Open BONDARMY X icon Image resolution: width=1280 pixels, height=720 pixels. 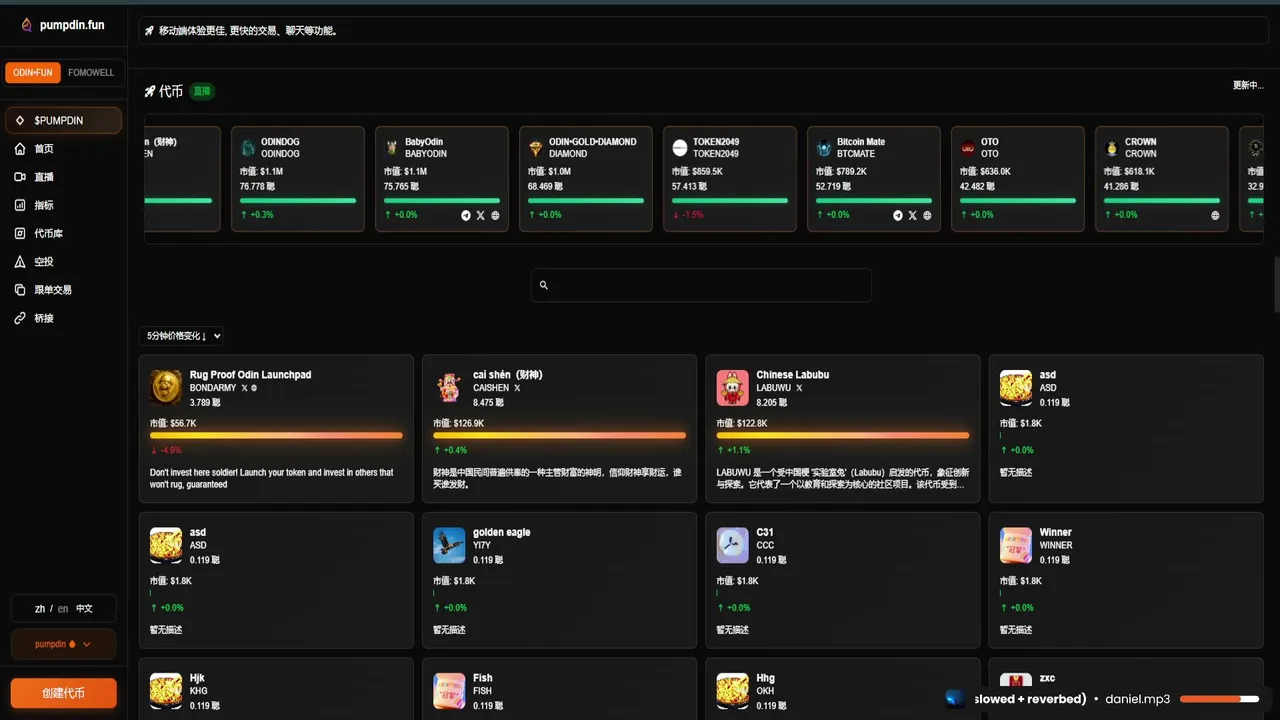coord(244,388)
